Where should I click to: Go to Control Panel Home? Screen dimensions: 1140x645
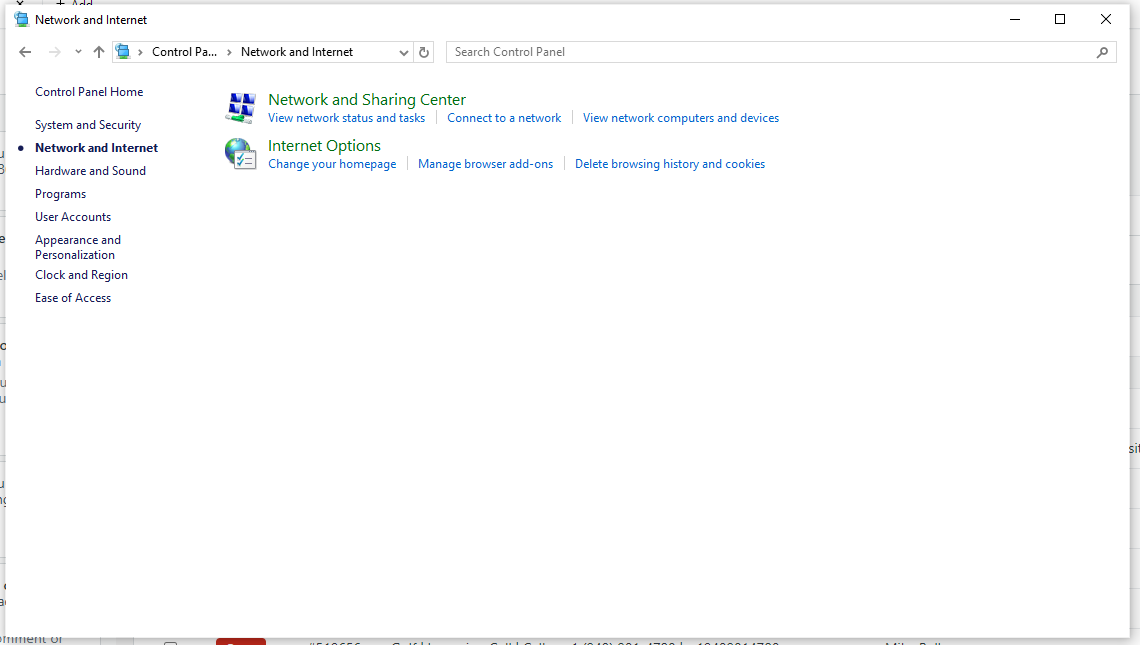tap(89, 92)
